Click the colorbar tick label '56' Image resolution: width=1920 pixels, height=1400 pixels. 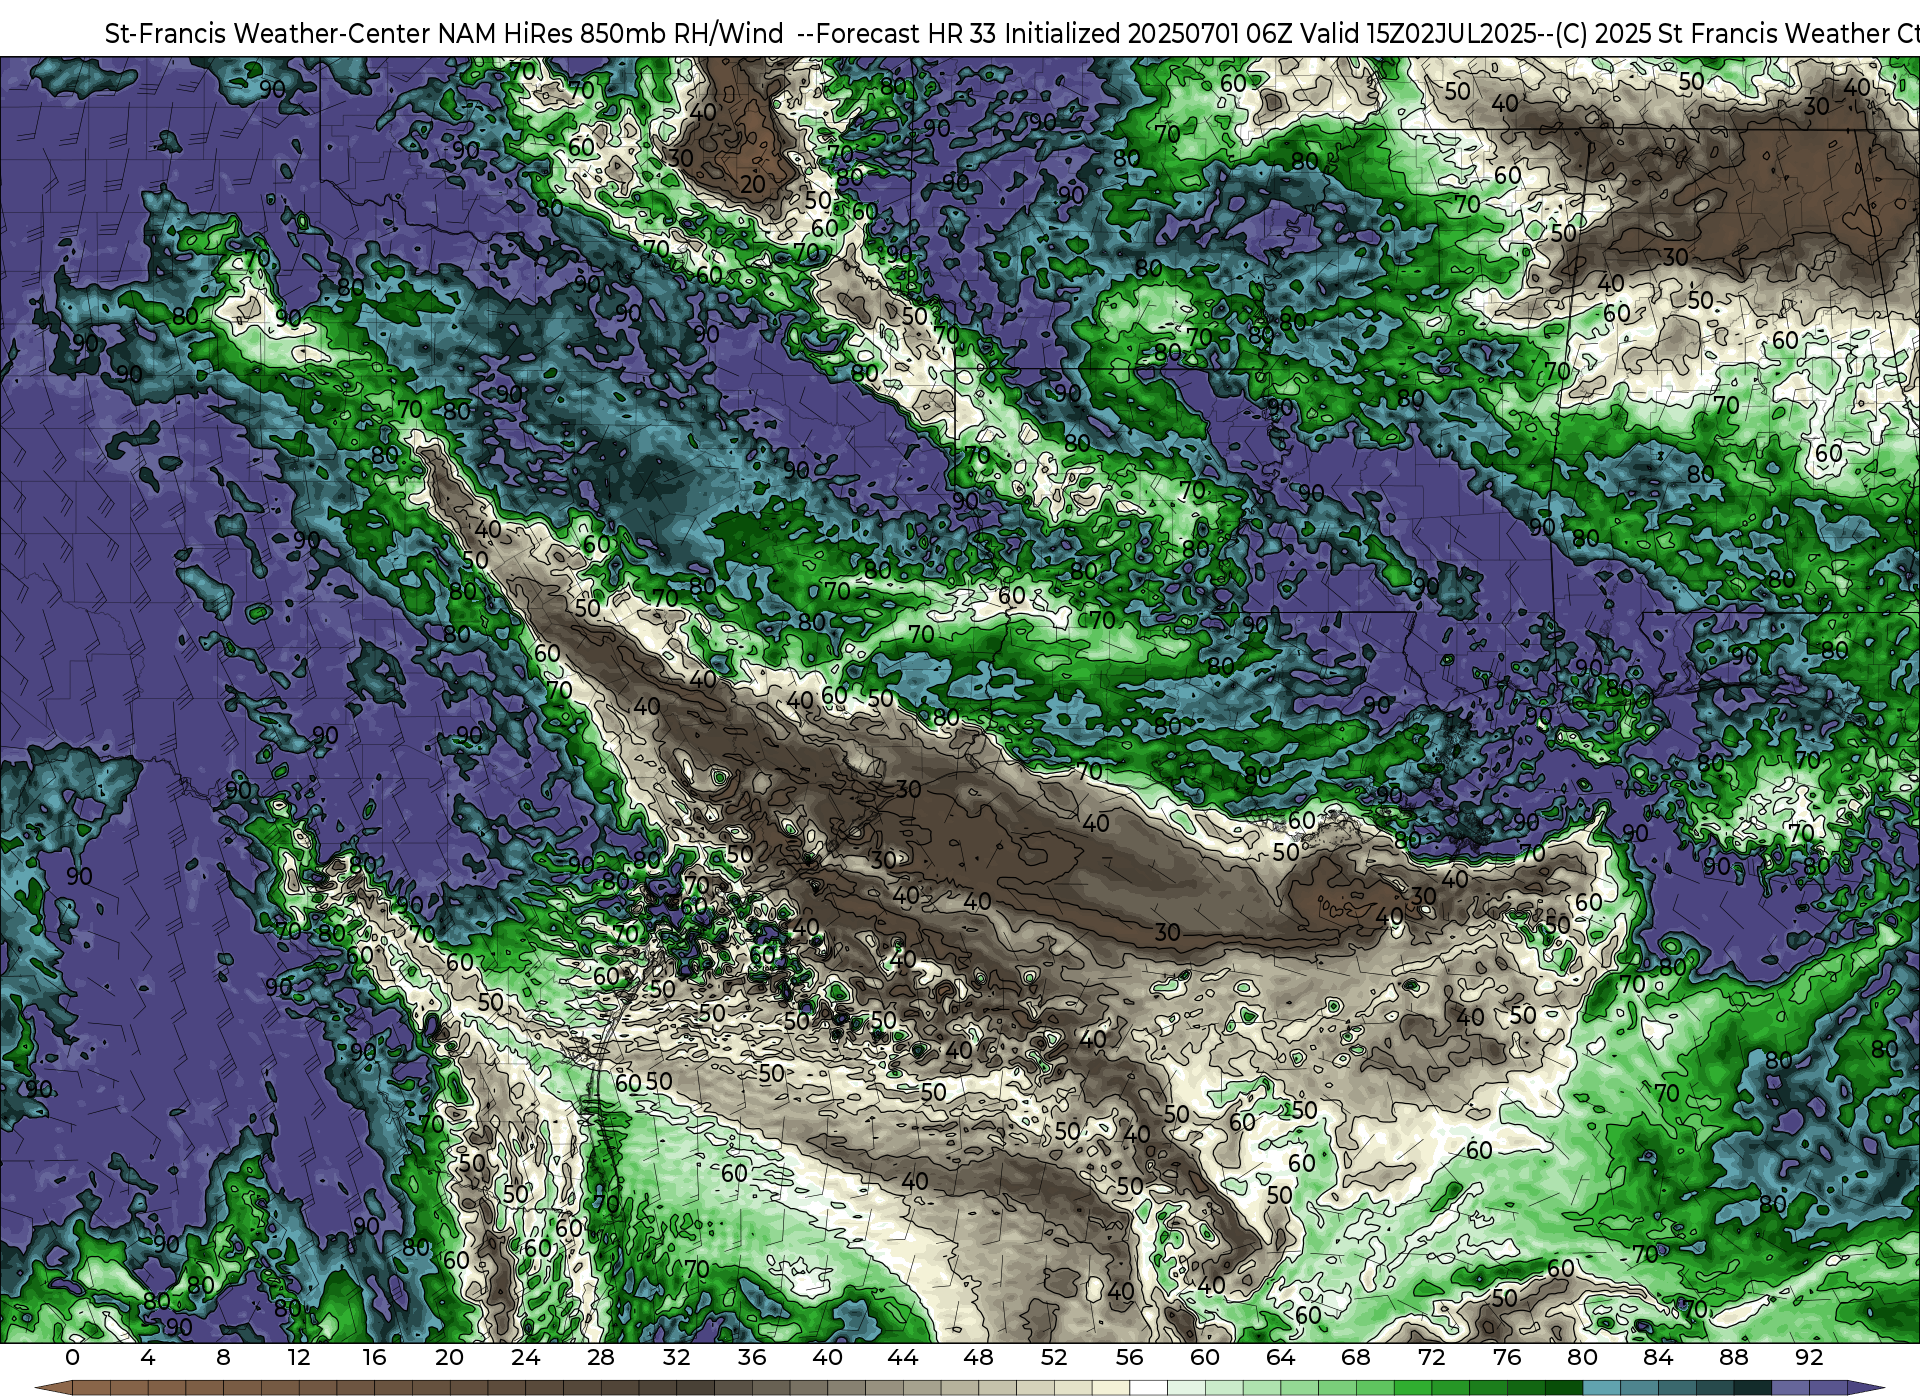coord(1129,1358)
